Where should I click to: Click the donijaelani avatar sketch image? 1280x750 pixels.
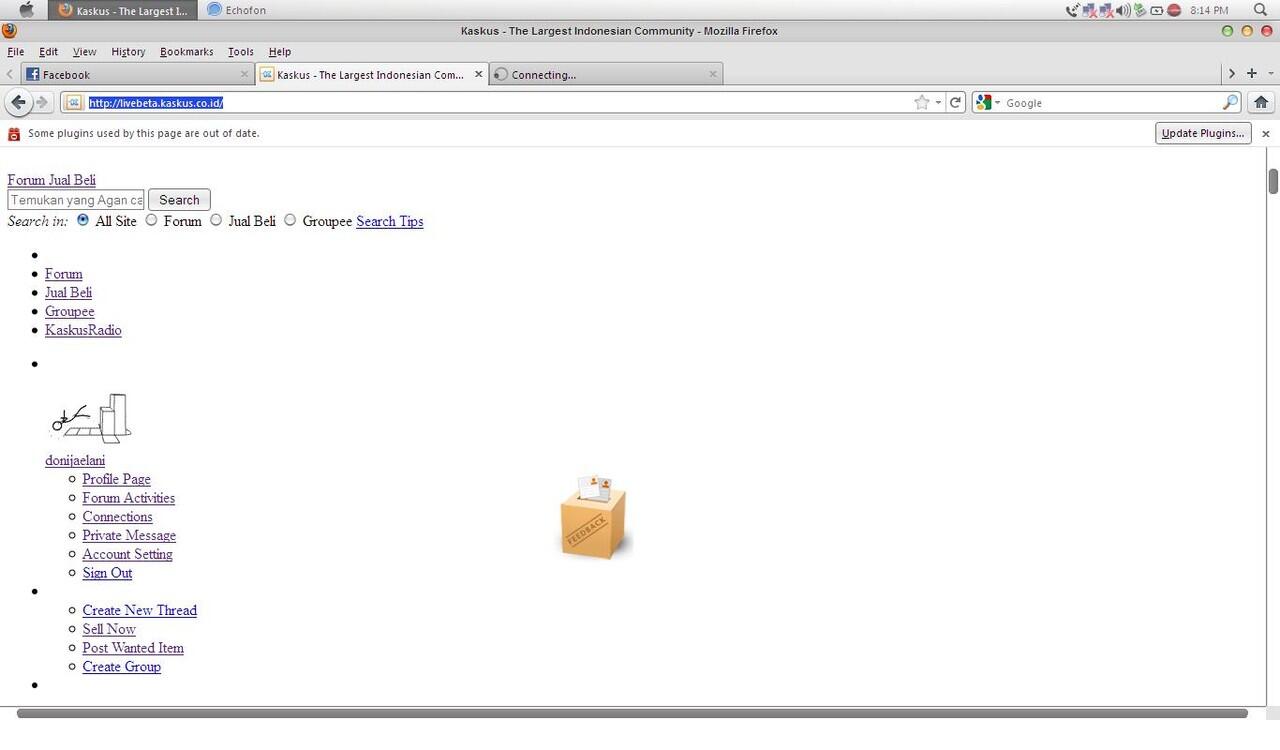point(91,418)
